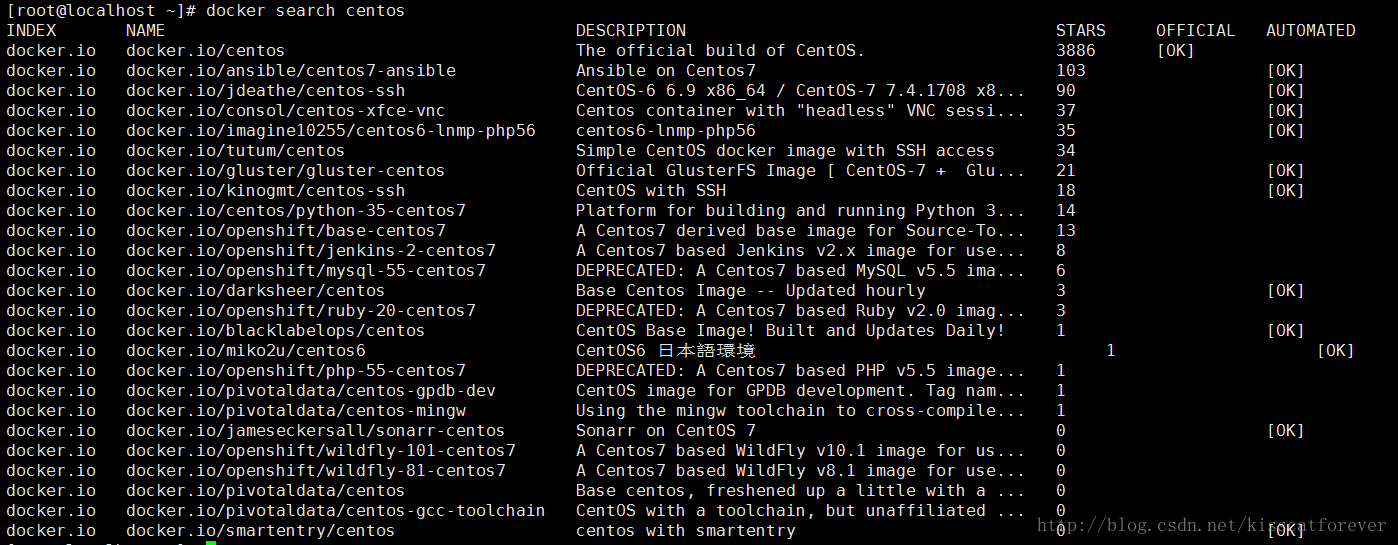Select docker.io/kinogmt/centos-ssh name
1398x545 pixels.
point(266,190)
